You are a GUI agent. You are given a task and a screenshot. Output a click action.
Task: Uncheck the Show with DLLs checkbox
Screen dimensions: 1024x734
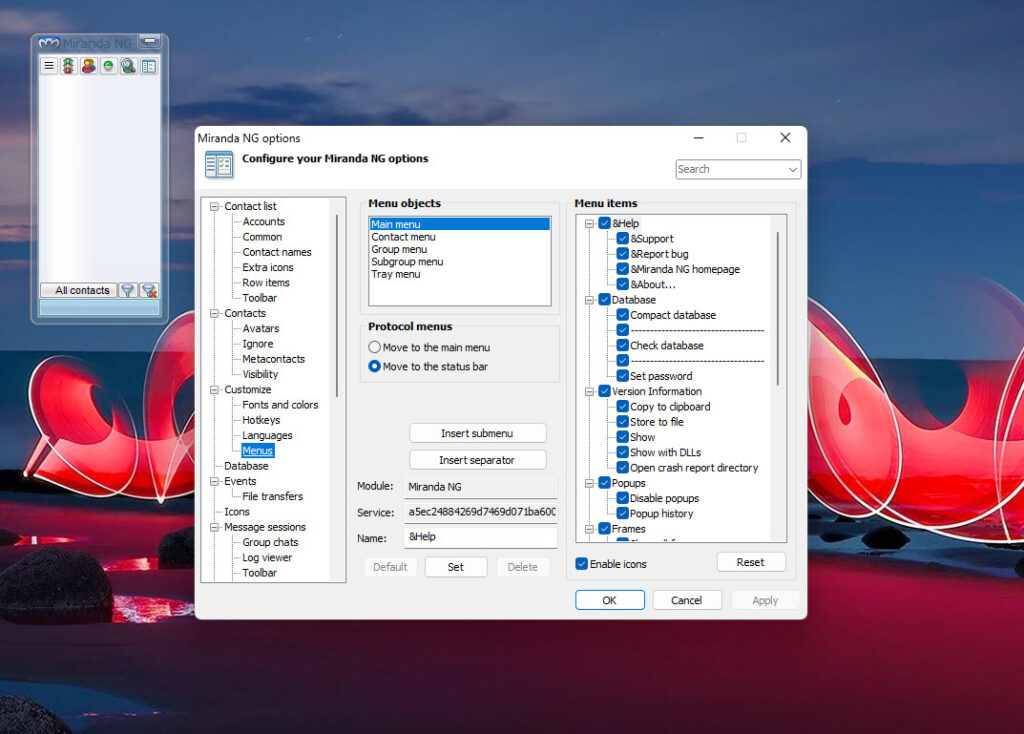coord(623,452)
